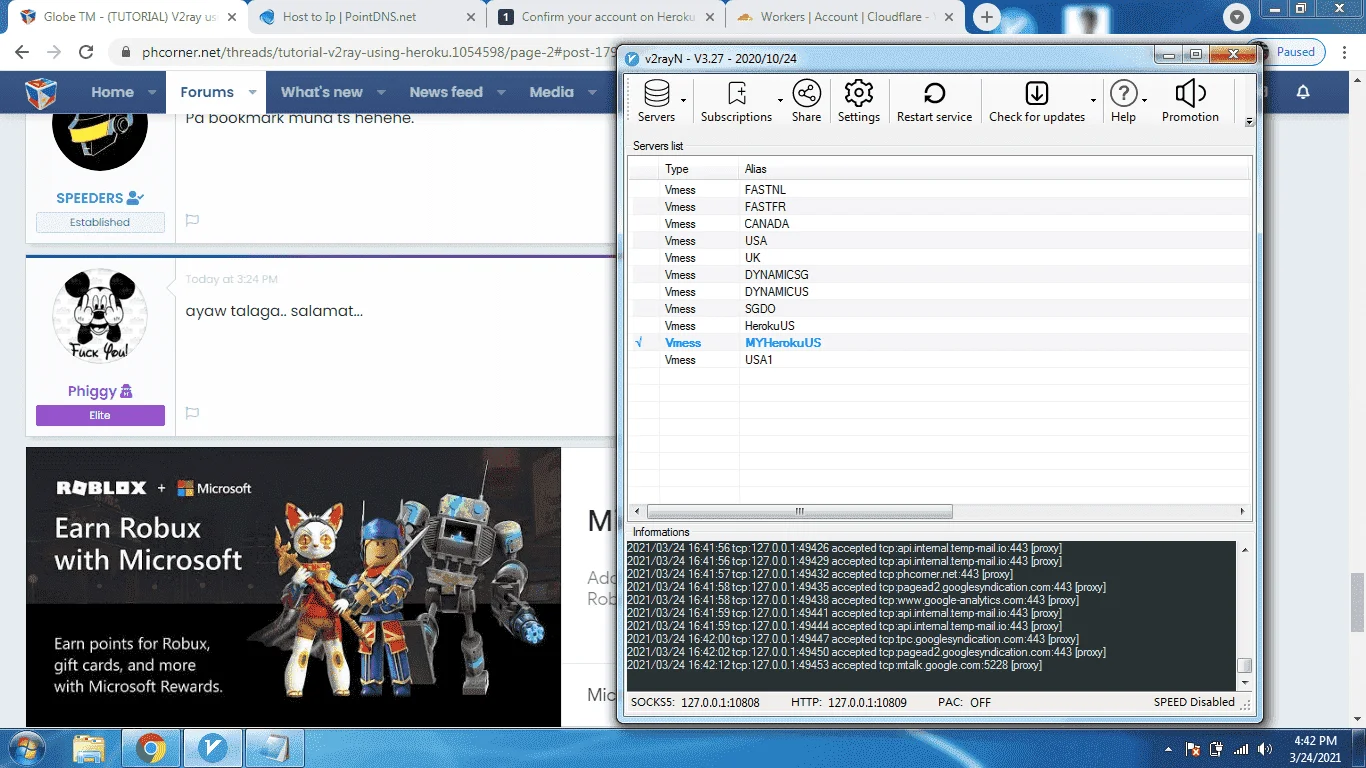Select the USA server row
Screen dimensions: 1366x768
pos(940,241)
